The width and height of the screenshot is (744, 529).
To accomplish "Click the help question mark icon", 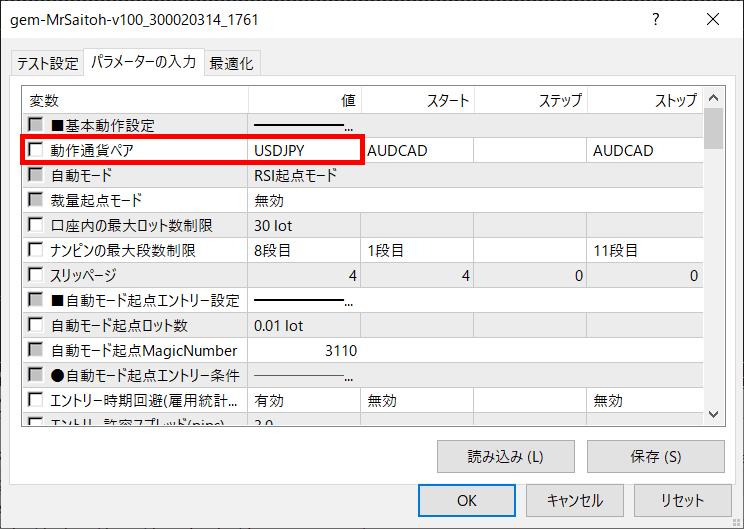I will (656, 19).
